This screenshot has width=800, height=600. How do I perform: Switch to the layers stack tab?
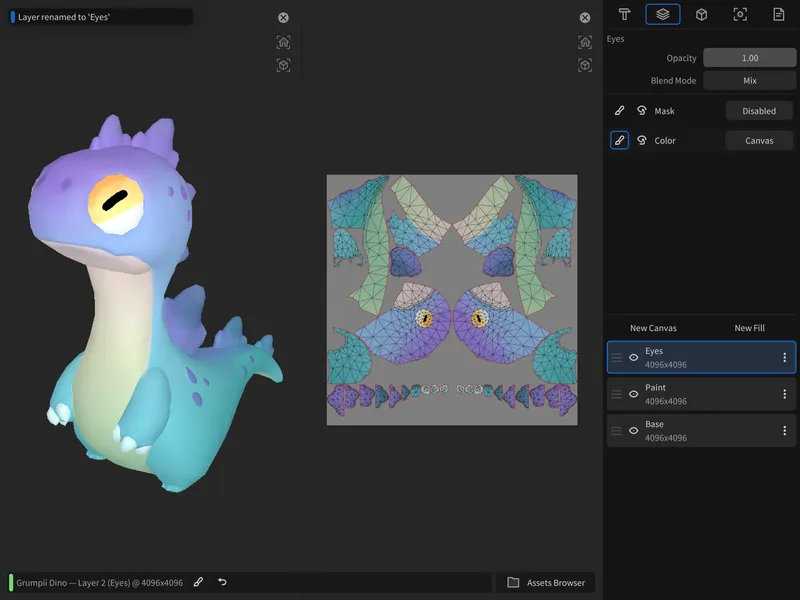663,14
